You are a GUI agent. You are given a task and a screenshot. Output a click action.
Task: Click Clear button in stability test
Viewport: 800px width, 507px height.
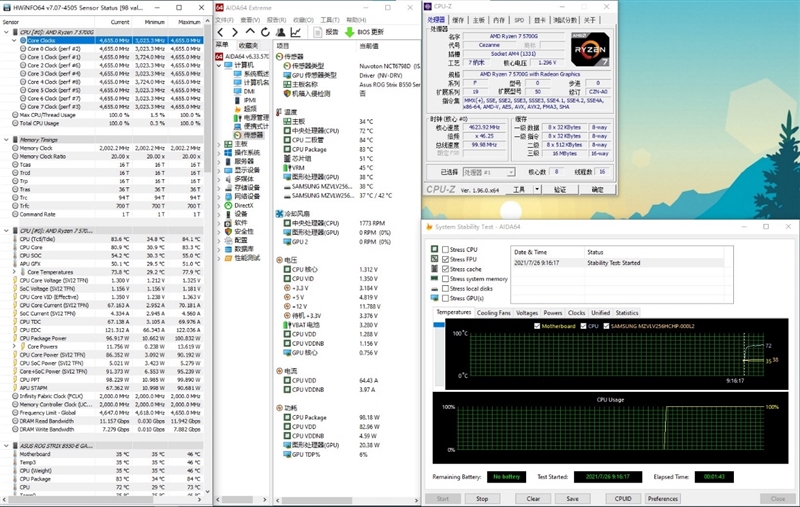coord(533,499)
